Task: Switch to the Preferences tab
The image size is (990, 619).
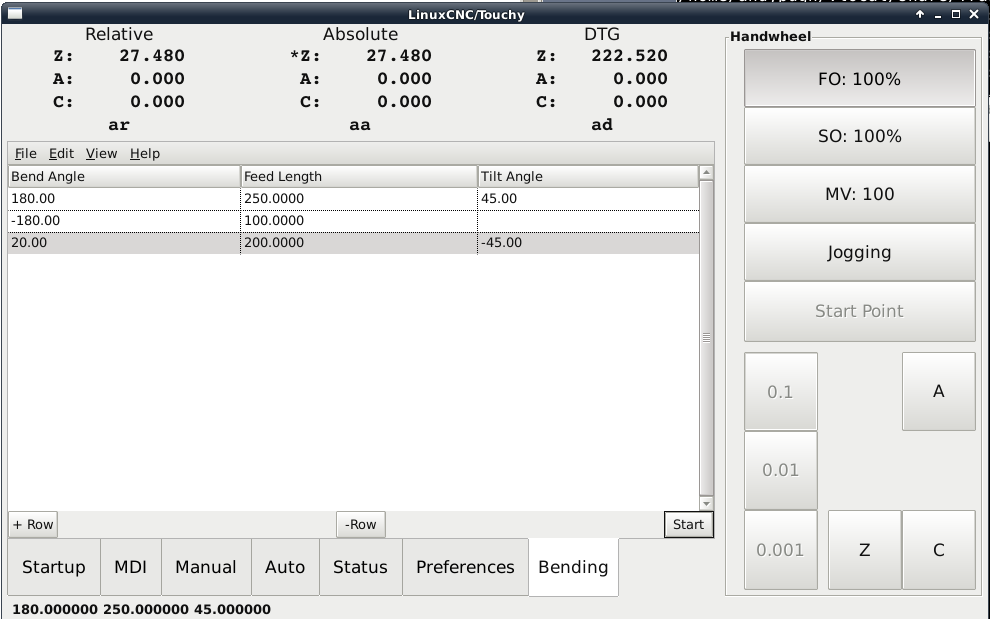Action: click(x=465, y=567)
